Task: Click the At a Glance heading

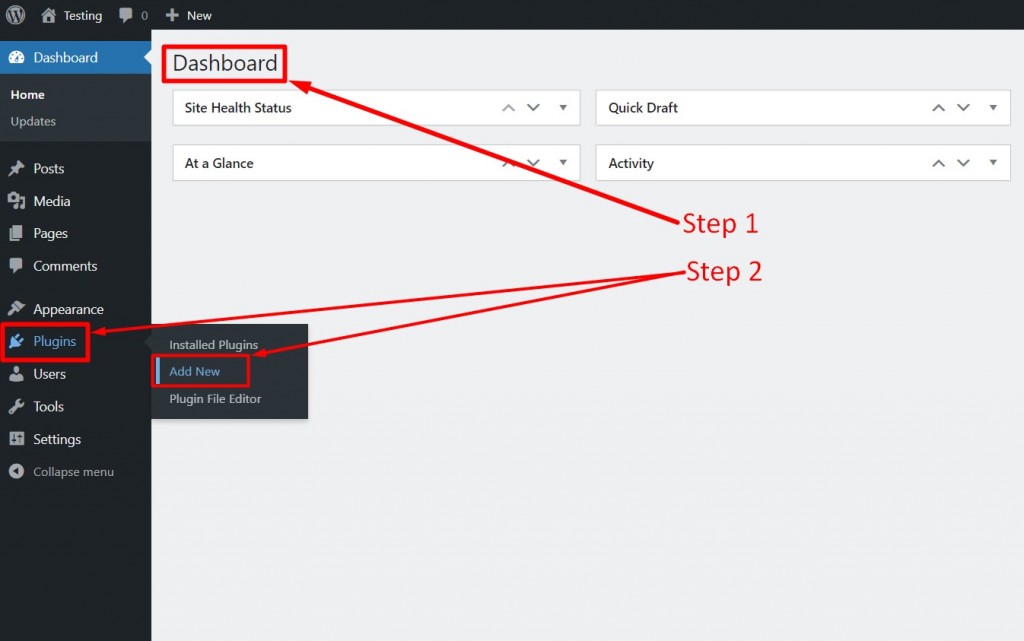Action: click(219, 163)
